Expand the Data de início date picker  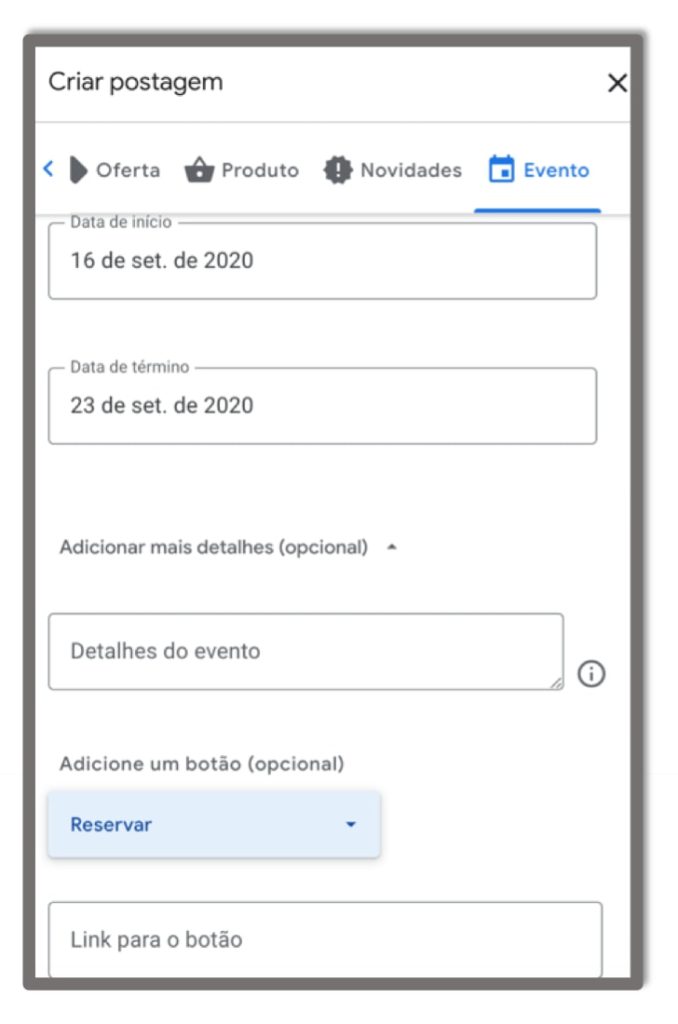(320, 261)
